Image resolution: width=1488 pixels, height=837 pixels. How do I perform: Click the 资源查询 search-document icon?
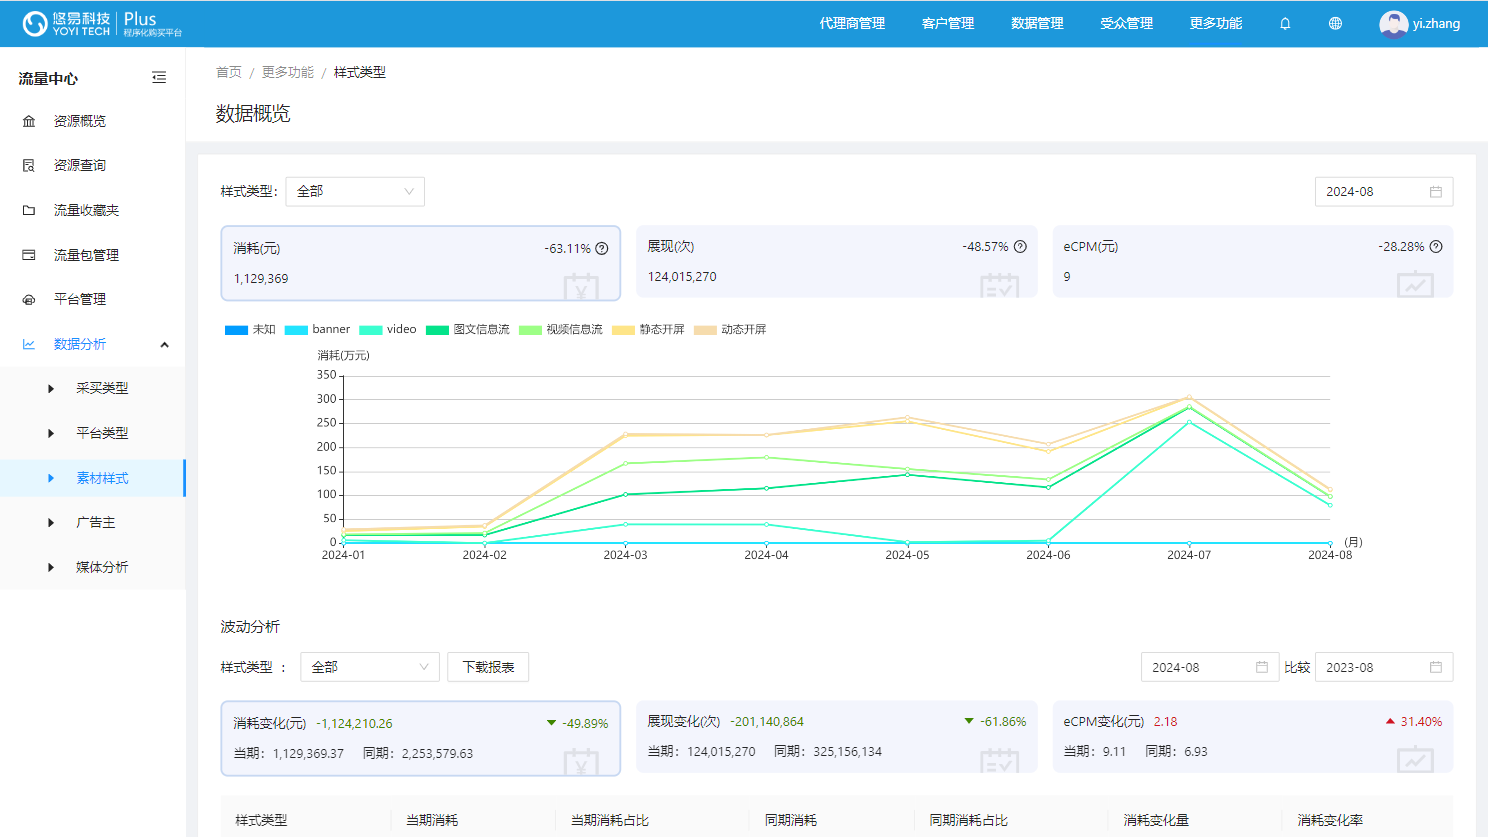pos(29,166)
